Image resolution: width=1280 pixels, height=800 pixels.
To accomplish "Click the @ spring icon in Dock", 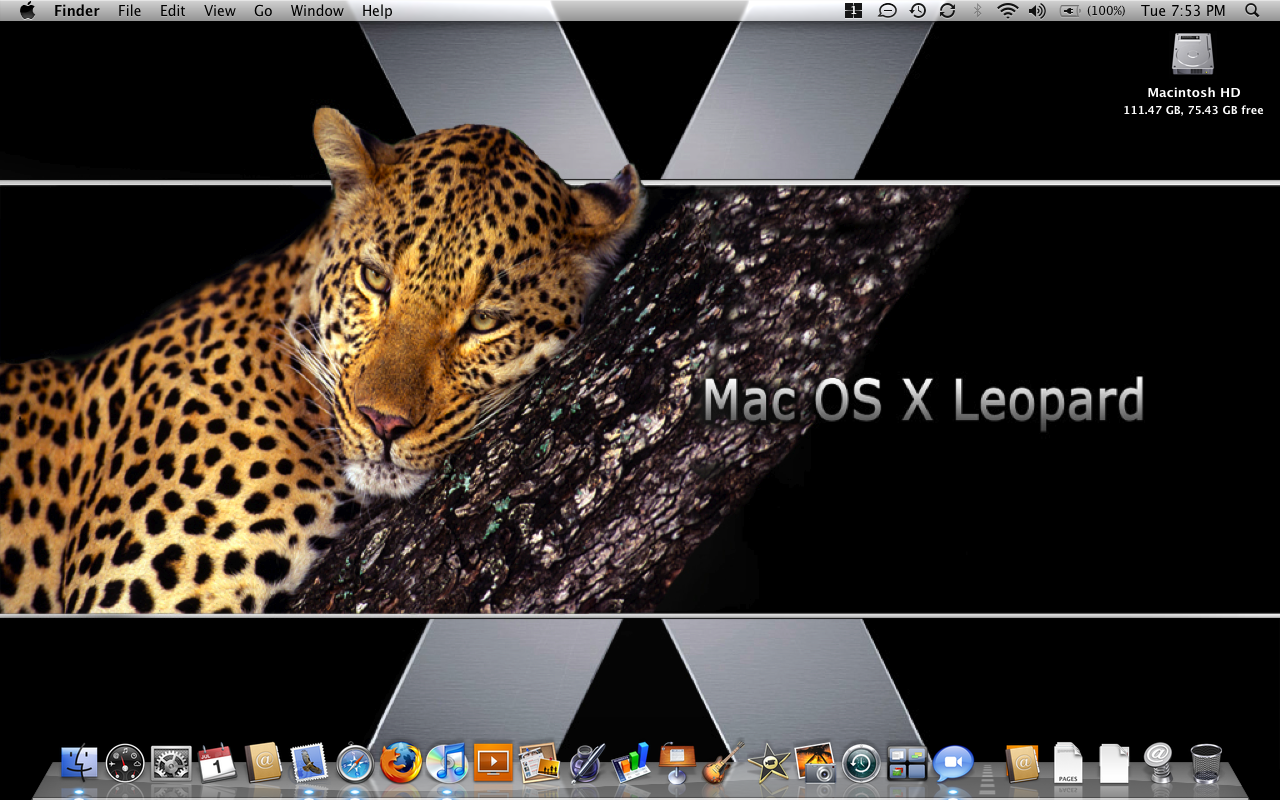I will pyautogui.click(x=1159, y=763).
